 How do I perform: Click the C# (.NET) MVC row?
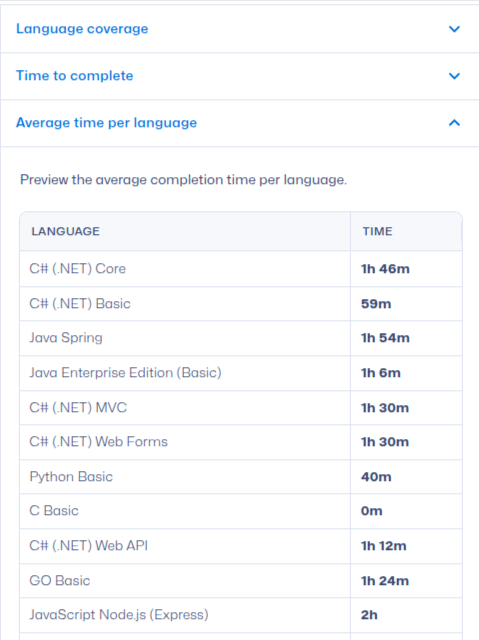click(241, 407)
